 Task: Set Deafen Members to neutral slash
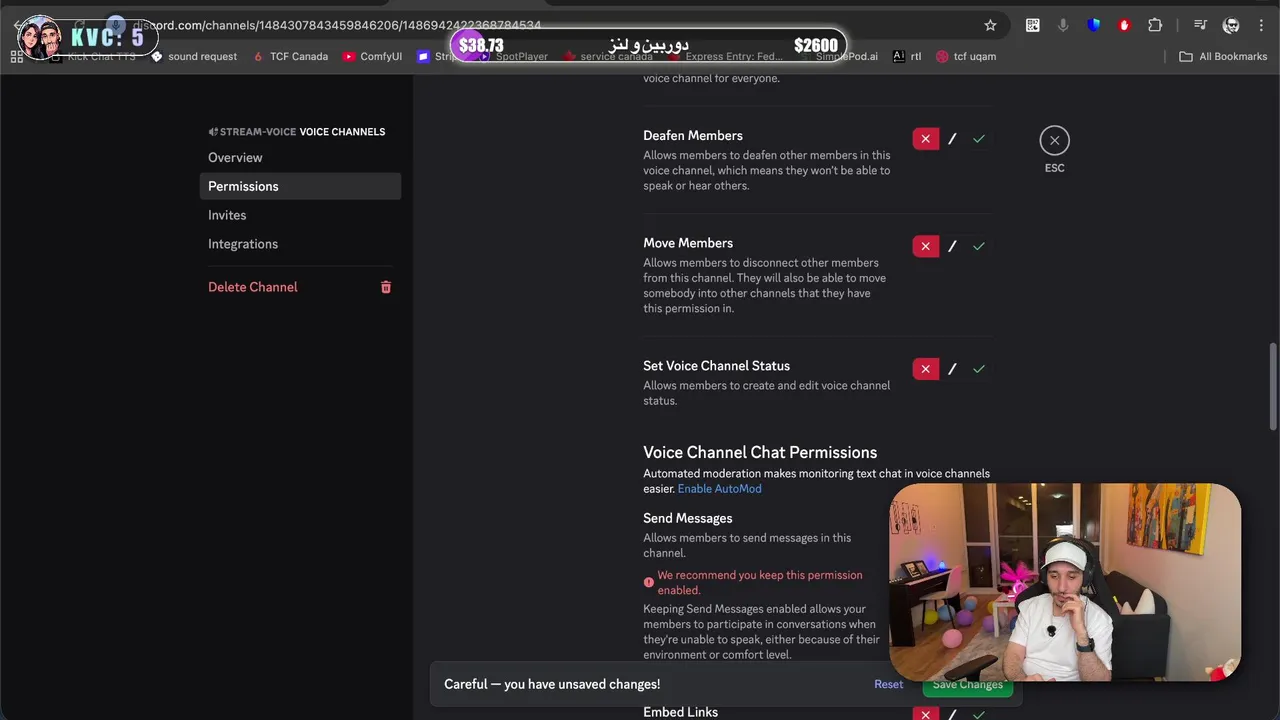pyautogui.click(x=952, y=139)
